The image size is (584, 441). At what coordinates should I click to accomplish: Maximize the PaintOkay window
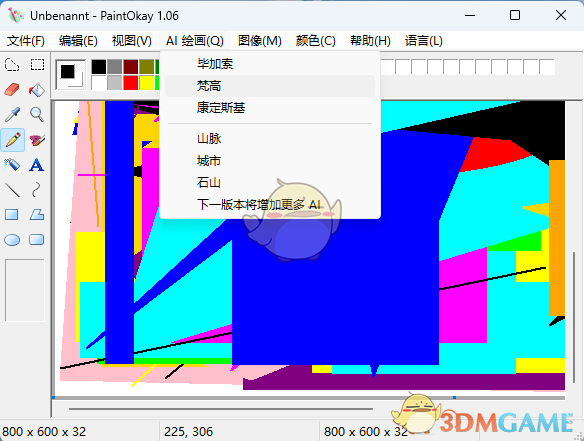click(515, 15)
